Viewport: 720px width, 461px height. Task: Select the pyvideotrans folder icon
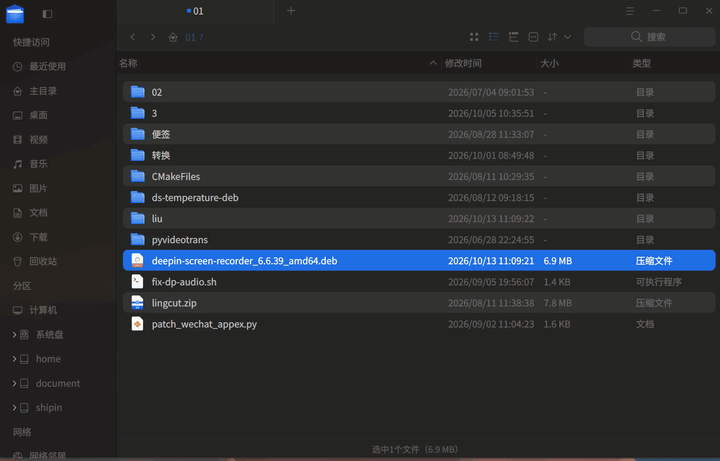[x=137, y=240]
